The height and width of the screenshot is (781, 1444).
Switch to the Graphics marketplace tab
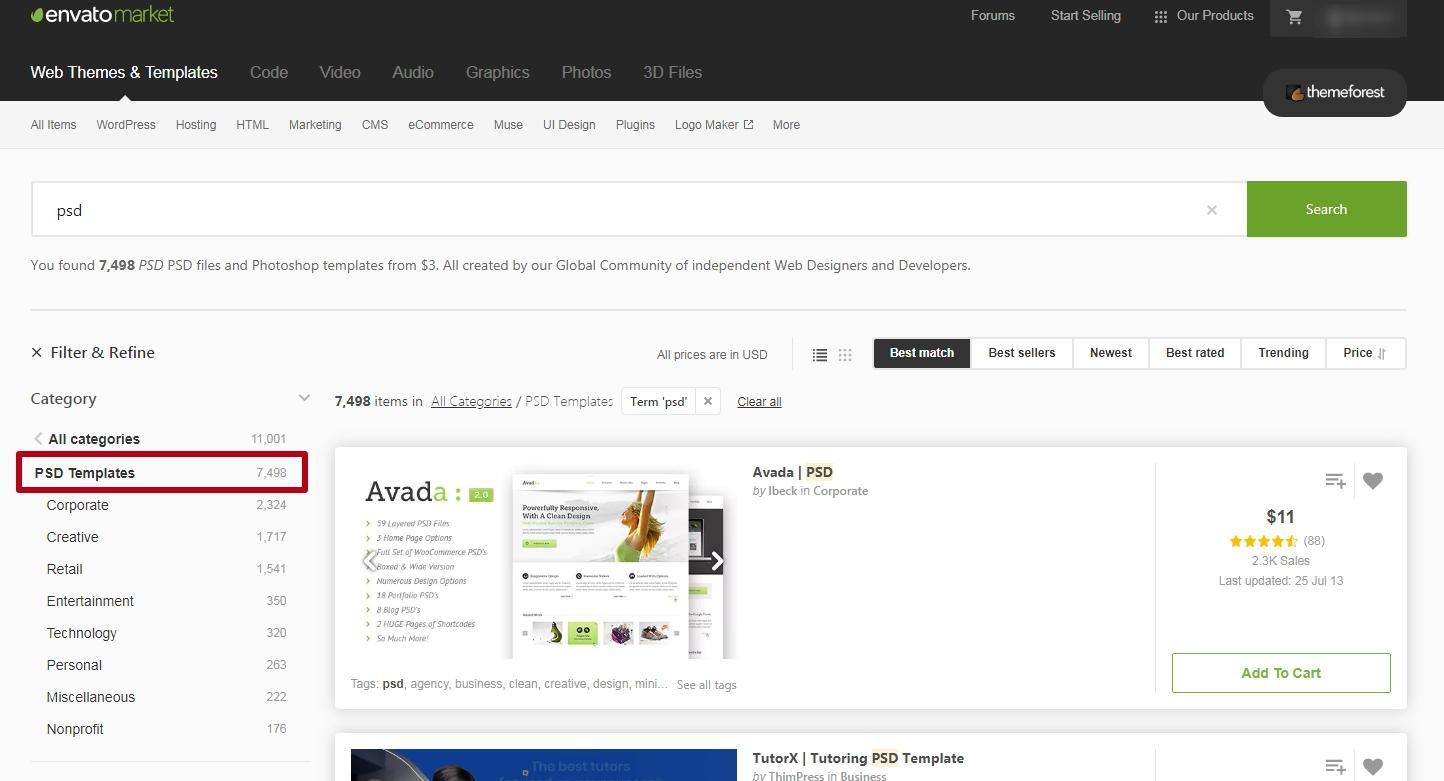pyautogui.click(x=498, y=72)
